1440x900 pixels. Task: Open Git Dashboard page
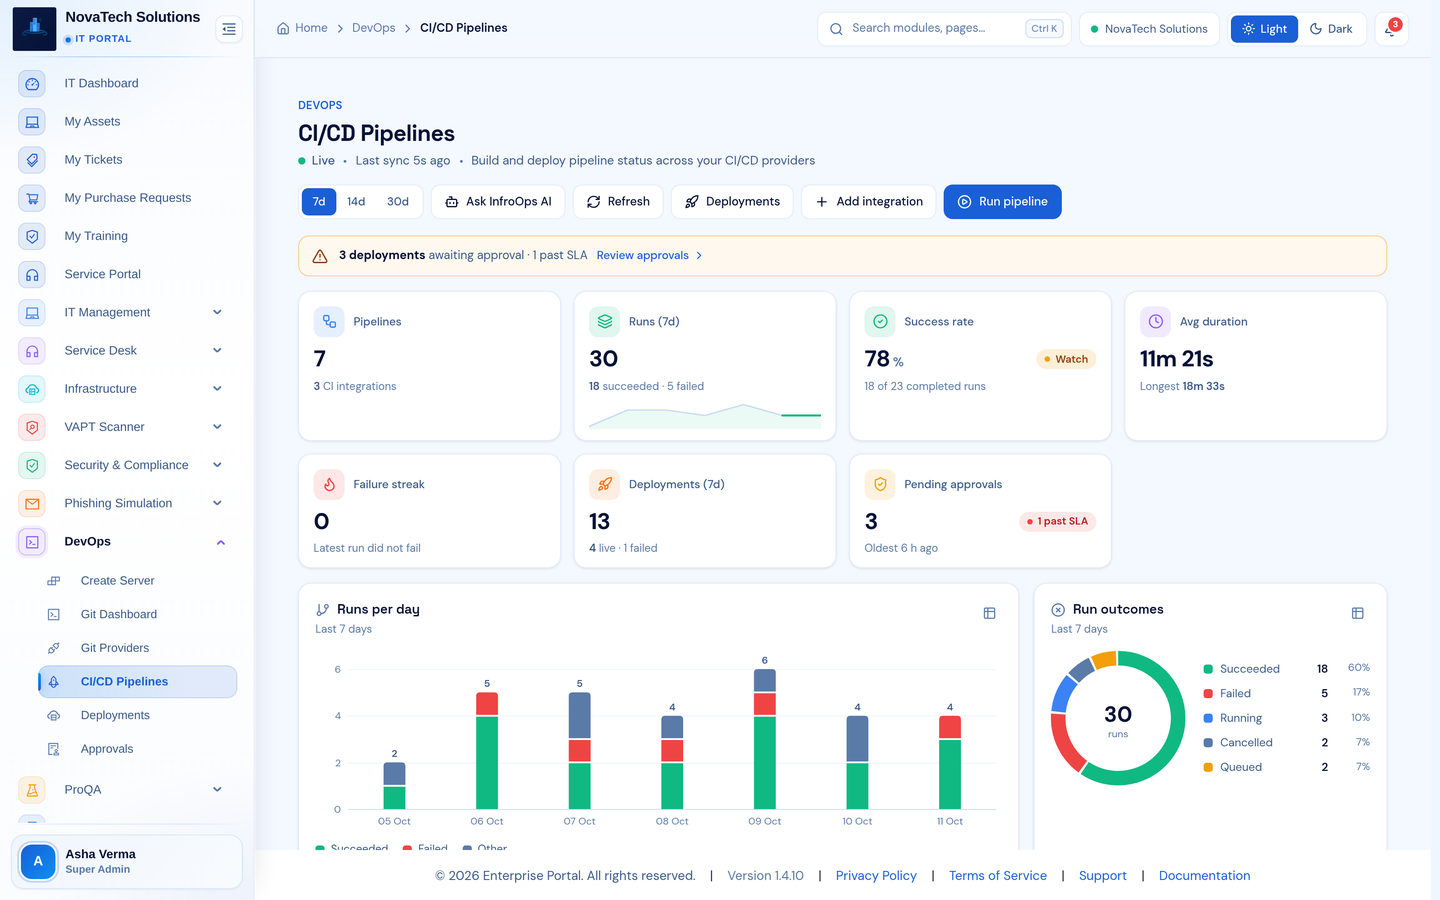coord(138,615)
